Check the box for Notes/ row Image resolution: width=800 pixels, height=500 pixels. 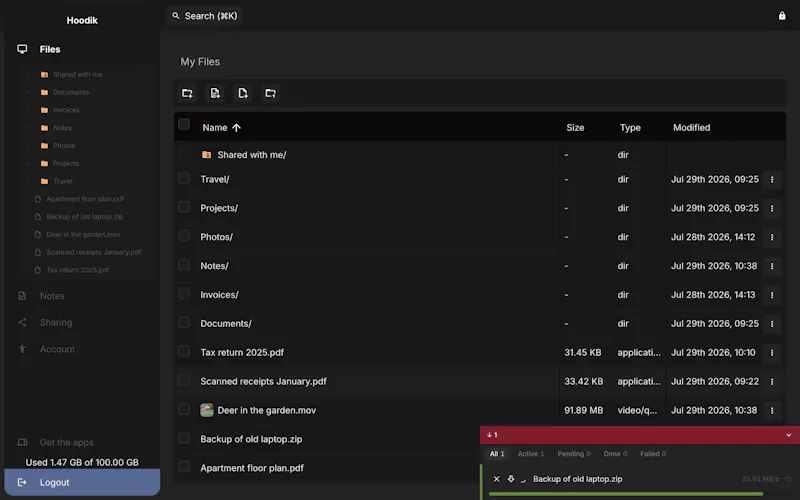(x=184, y=265)
